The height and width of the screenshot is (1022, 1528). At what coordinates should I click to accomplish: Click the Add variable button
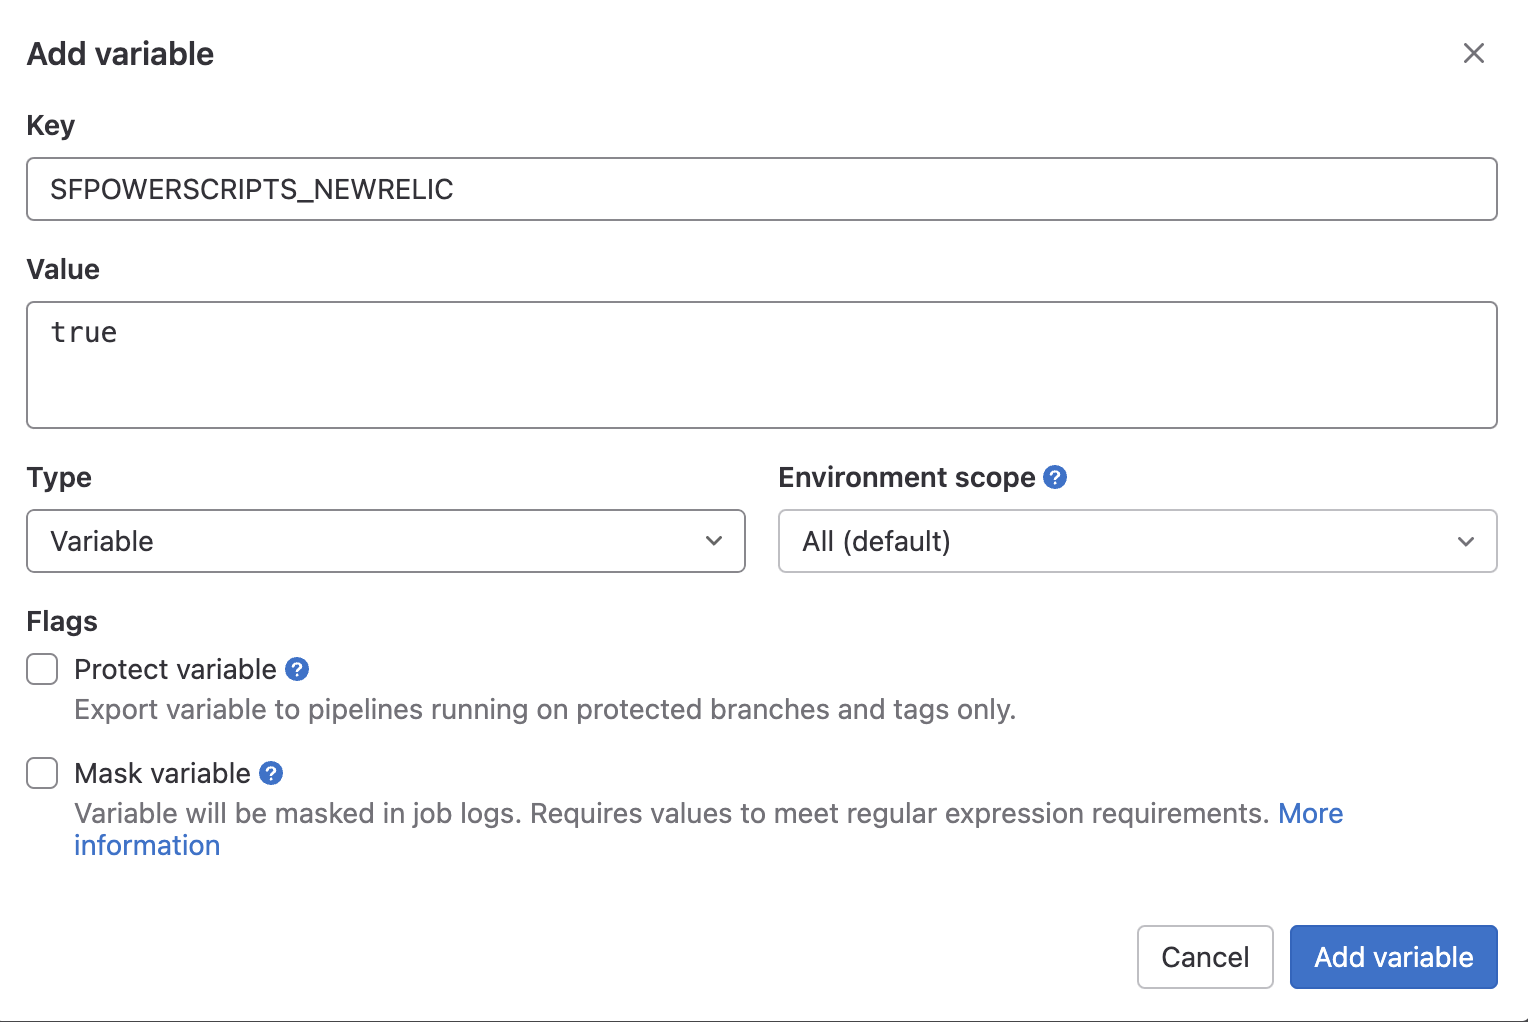click(x=1393, y=957)
